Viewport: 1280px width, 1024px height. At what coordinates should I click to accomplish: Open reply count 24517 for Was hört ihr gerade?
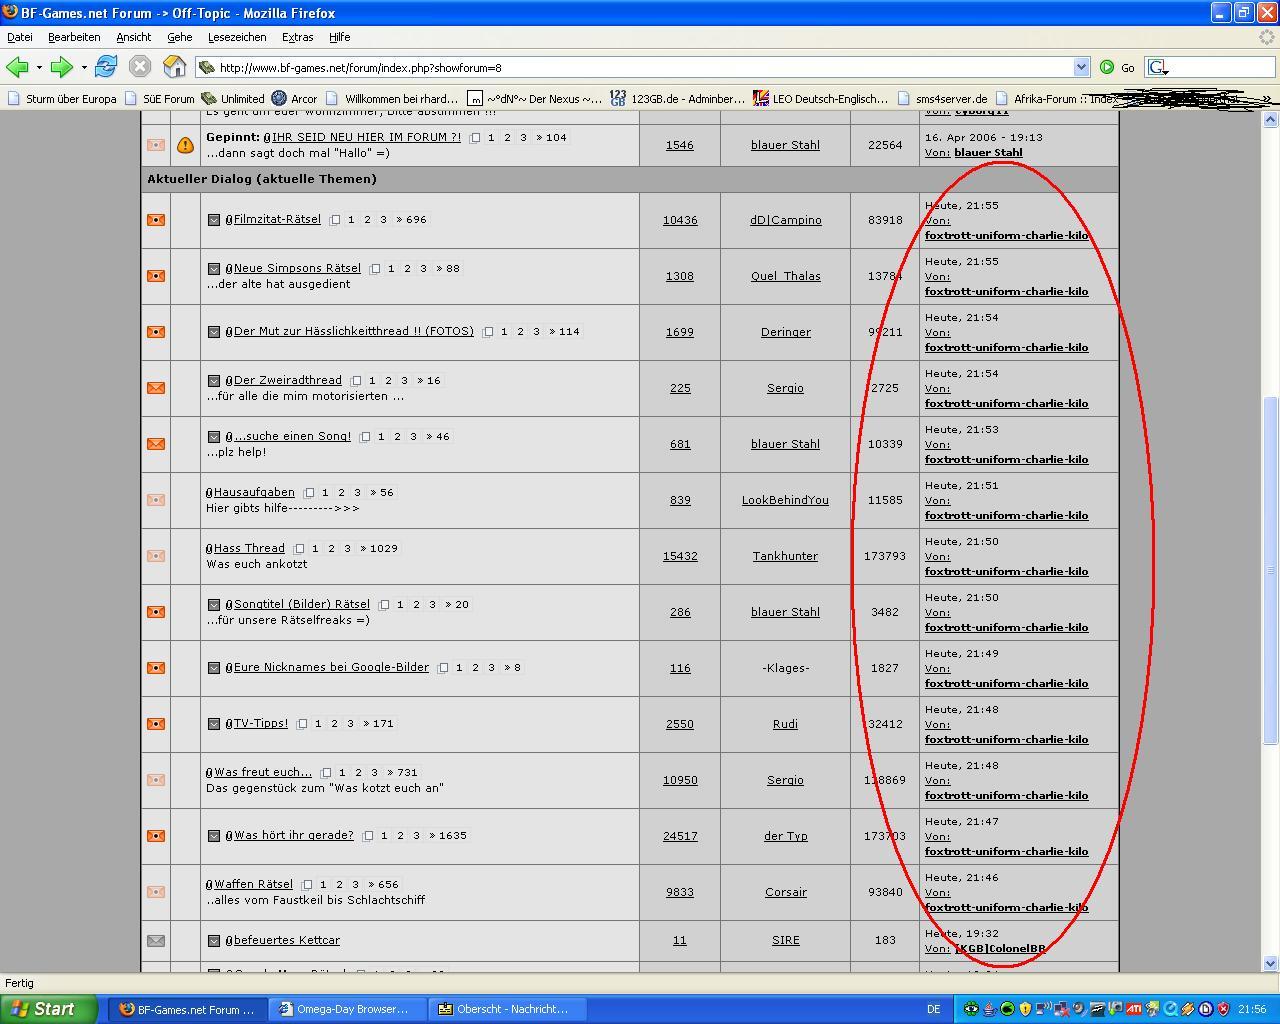pos(680,836)
